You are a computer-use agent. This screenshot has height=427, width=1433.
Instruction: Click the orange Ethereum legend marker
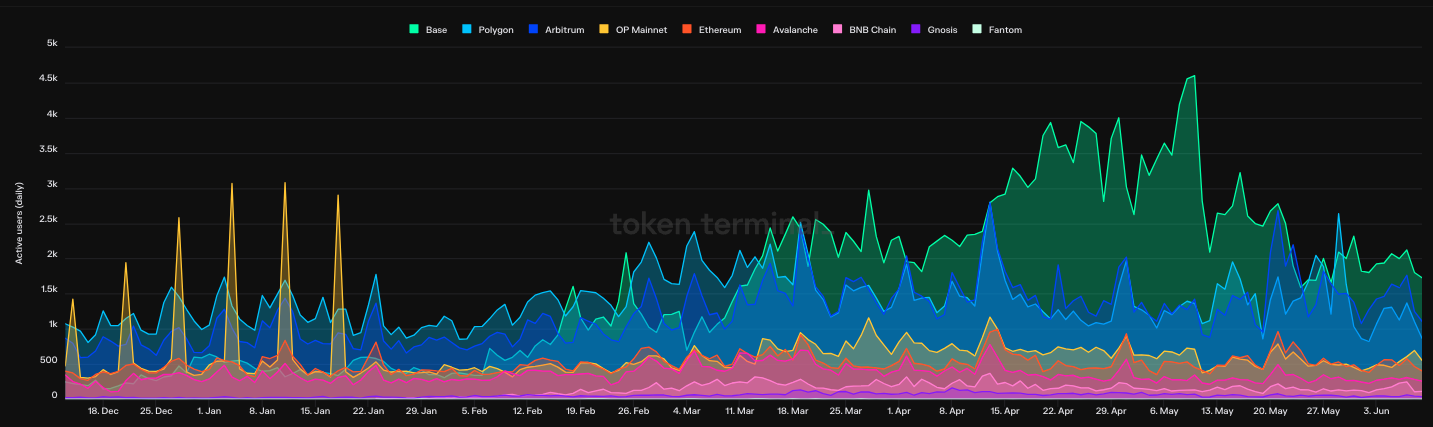coord(686,30)
